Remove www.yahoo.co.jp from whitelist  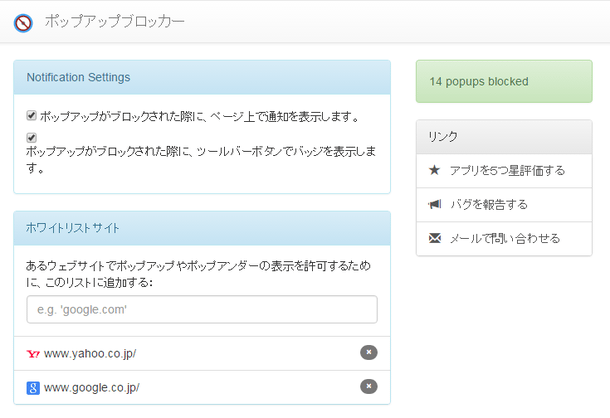368,353
